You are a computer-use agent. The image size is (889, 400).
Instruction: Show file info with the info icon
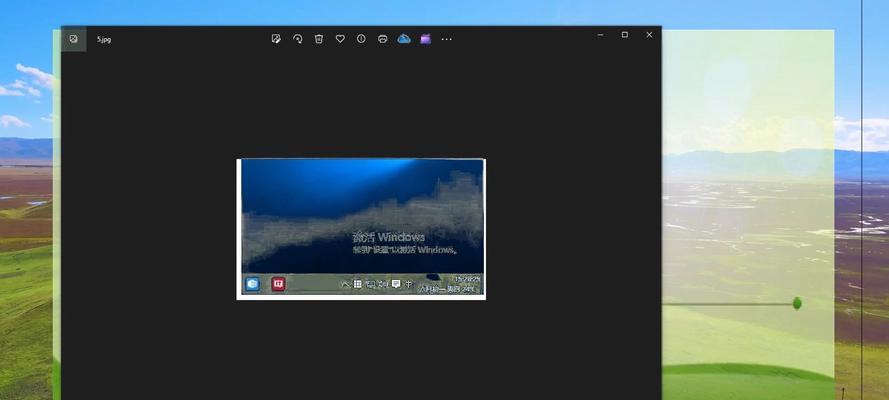coord(361,39)
